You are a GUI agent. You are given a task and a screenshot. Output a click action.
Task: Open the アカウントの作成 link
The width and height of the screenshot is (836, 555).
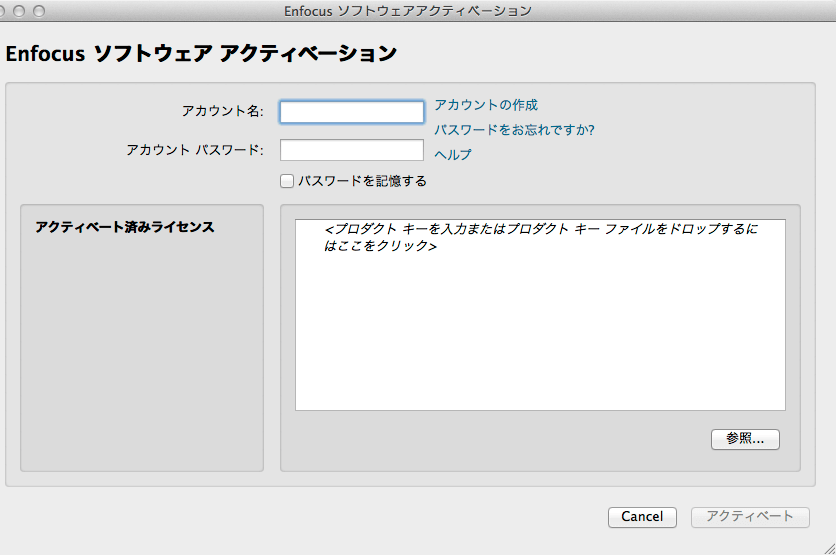click(x=486, y=105)
